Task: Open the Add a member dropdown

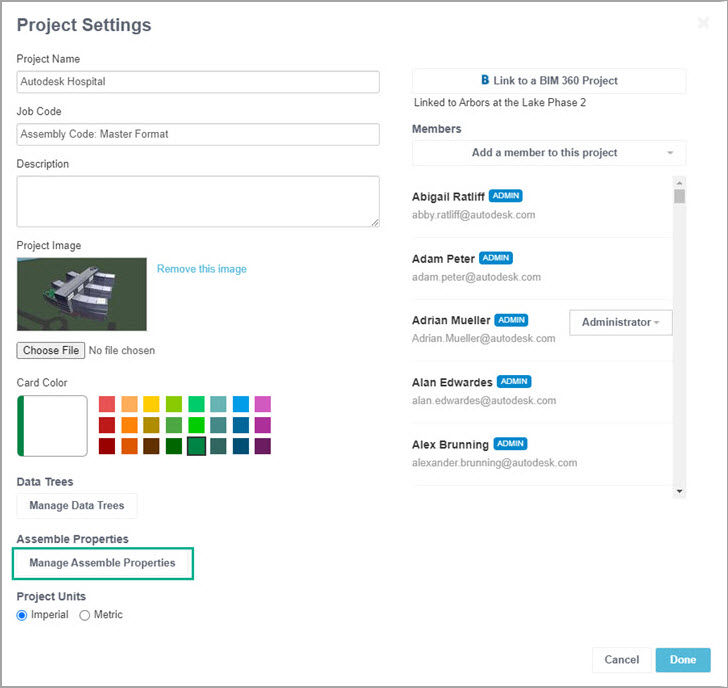Action: pos(549,153)
